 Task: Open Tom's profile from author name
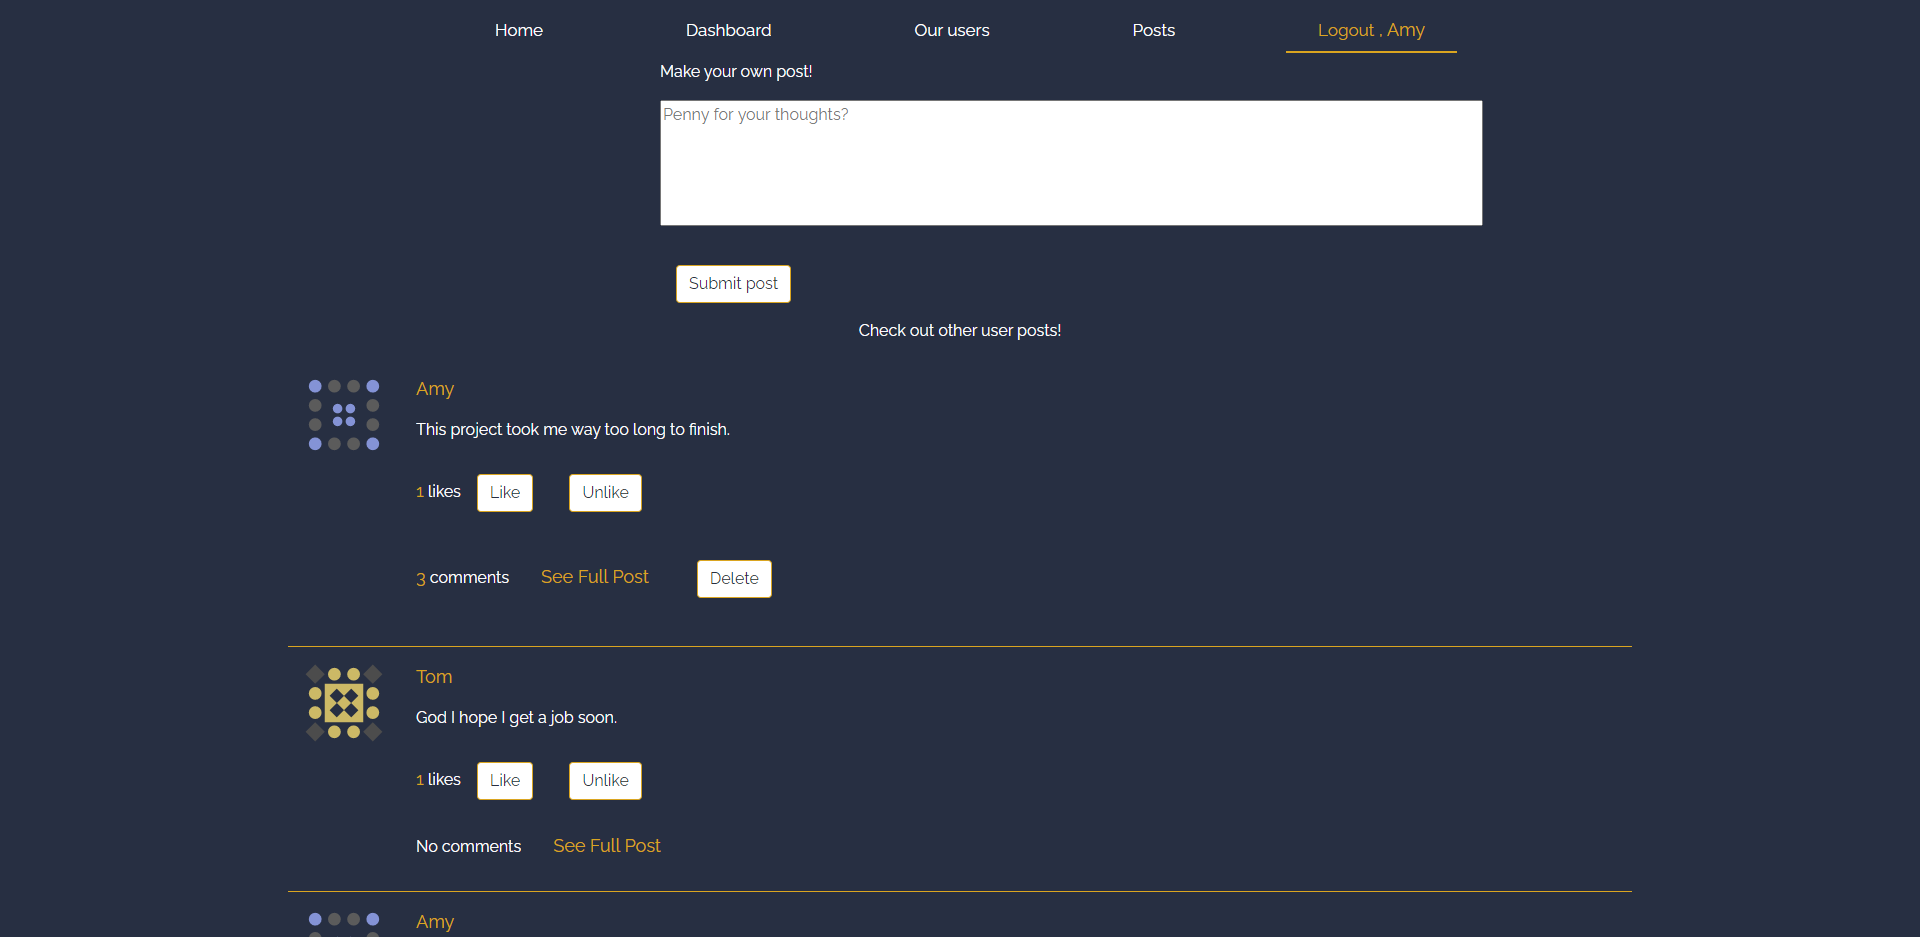pos(434,677)
